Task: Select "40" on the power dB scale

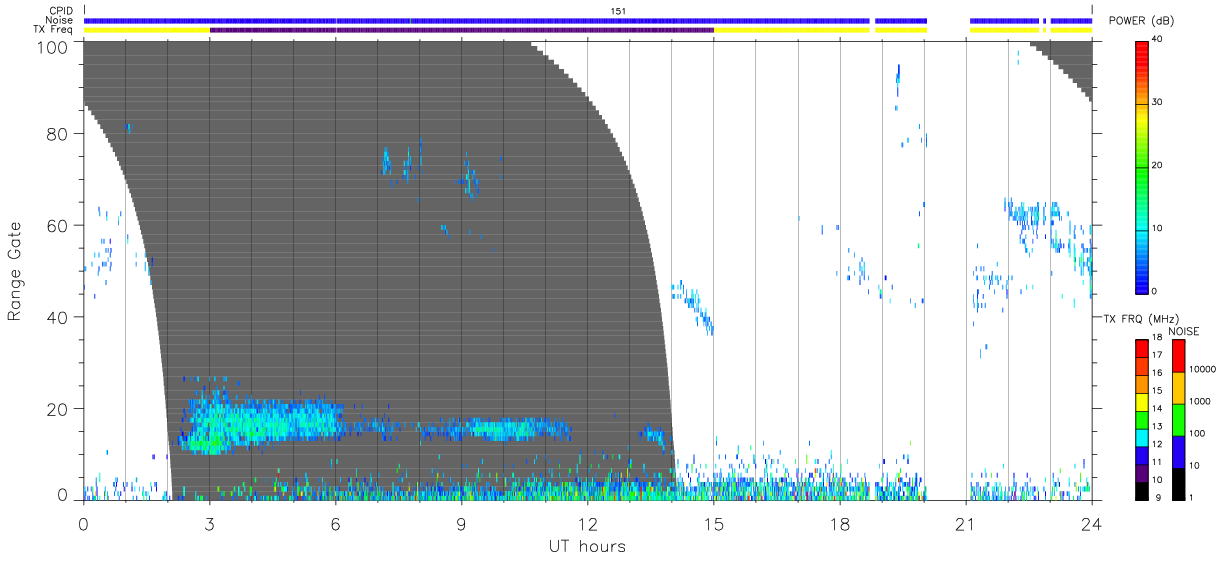Action: [x=1159, y=40]
